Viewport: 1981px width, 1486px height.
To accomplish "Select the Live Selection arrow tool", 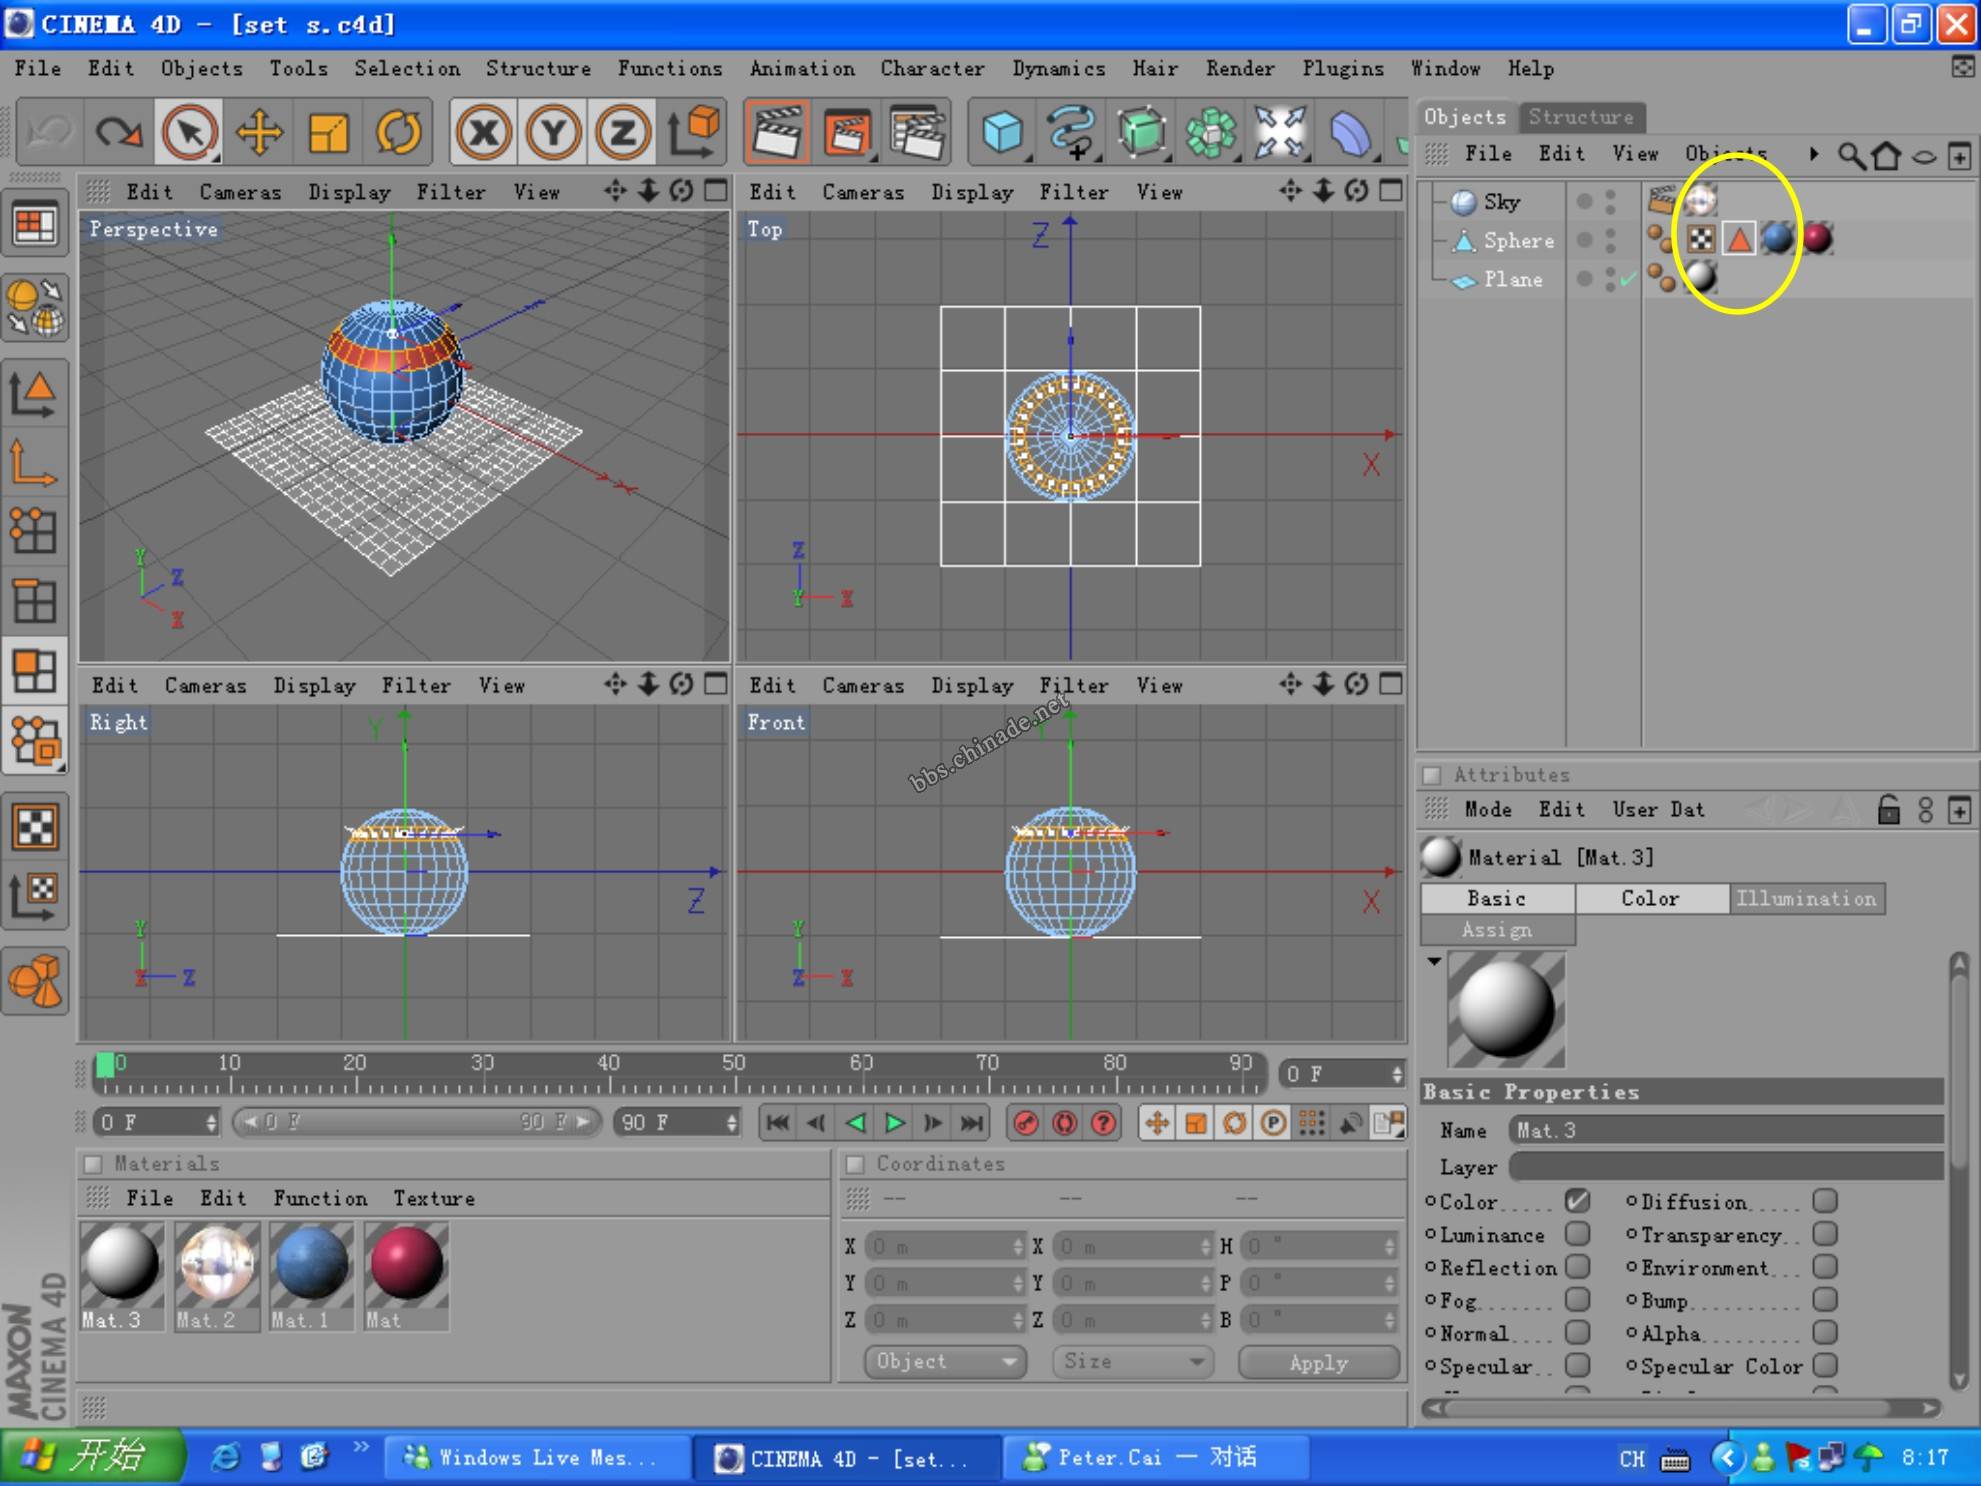I will click(x=189, y=132).
